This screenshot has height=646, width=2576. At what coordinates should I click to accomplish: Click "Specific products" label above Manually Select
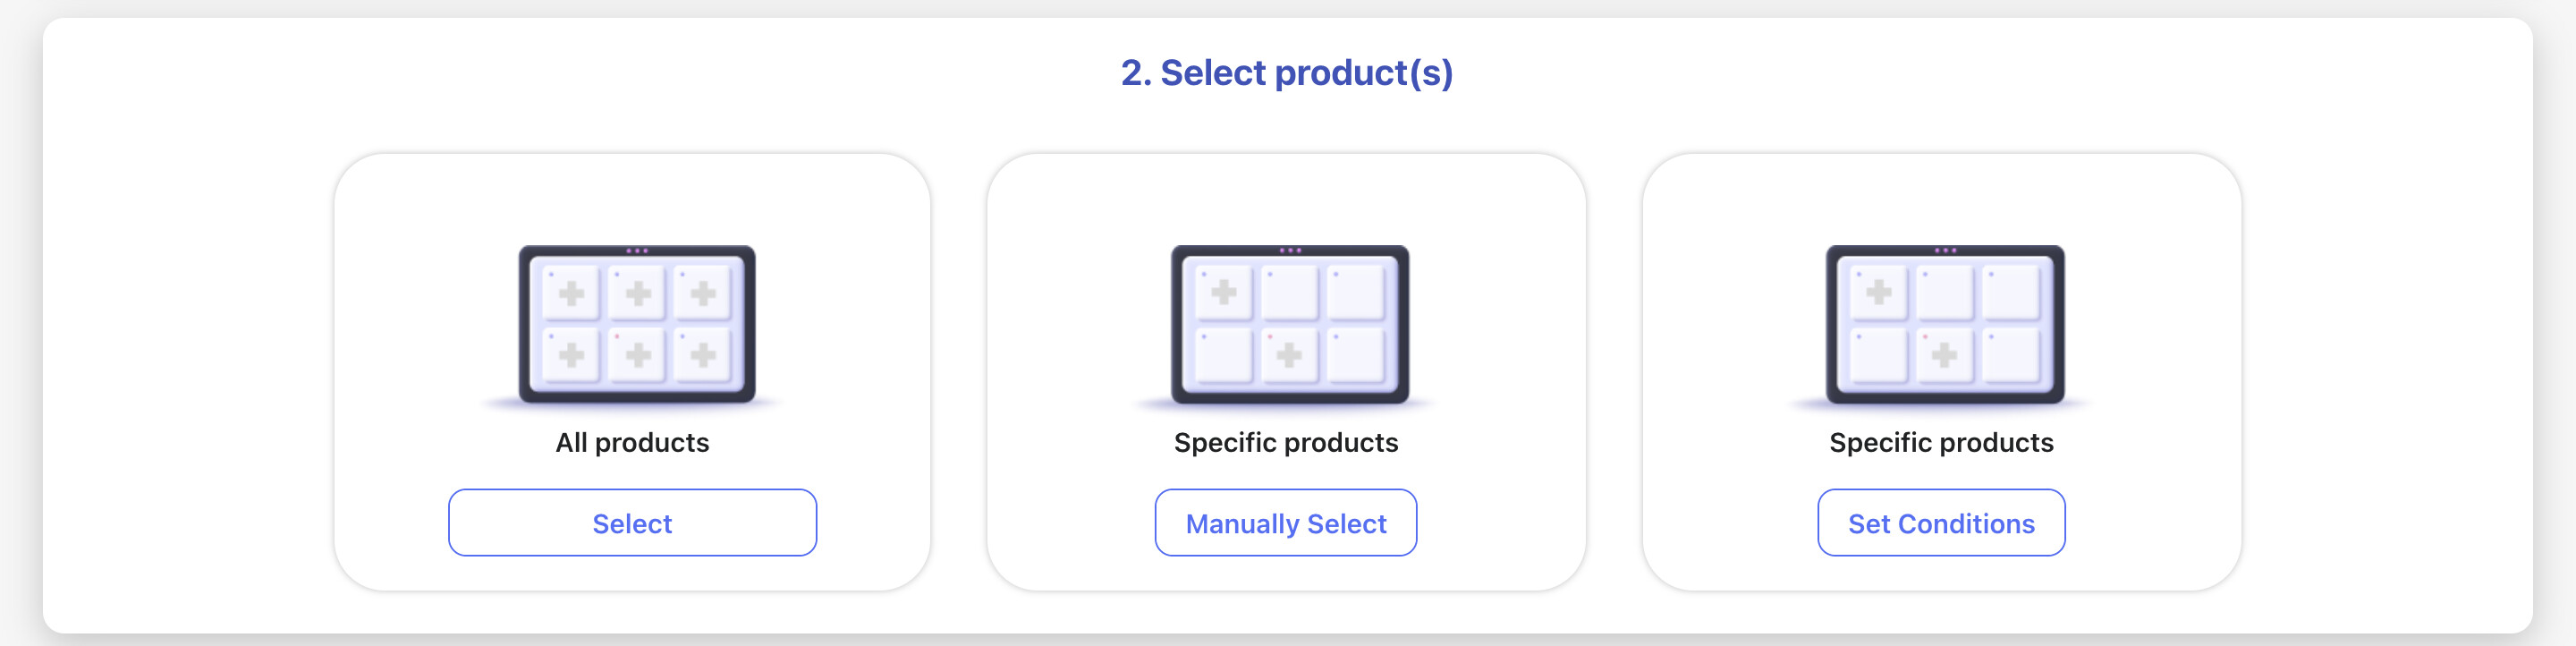pos(1286,442)
